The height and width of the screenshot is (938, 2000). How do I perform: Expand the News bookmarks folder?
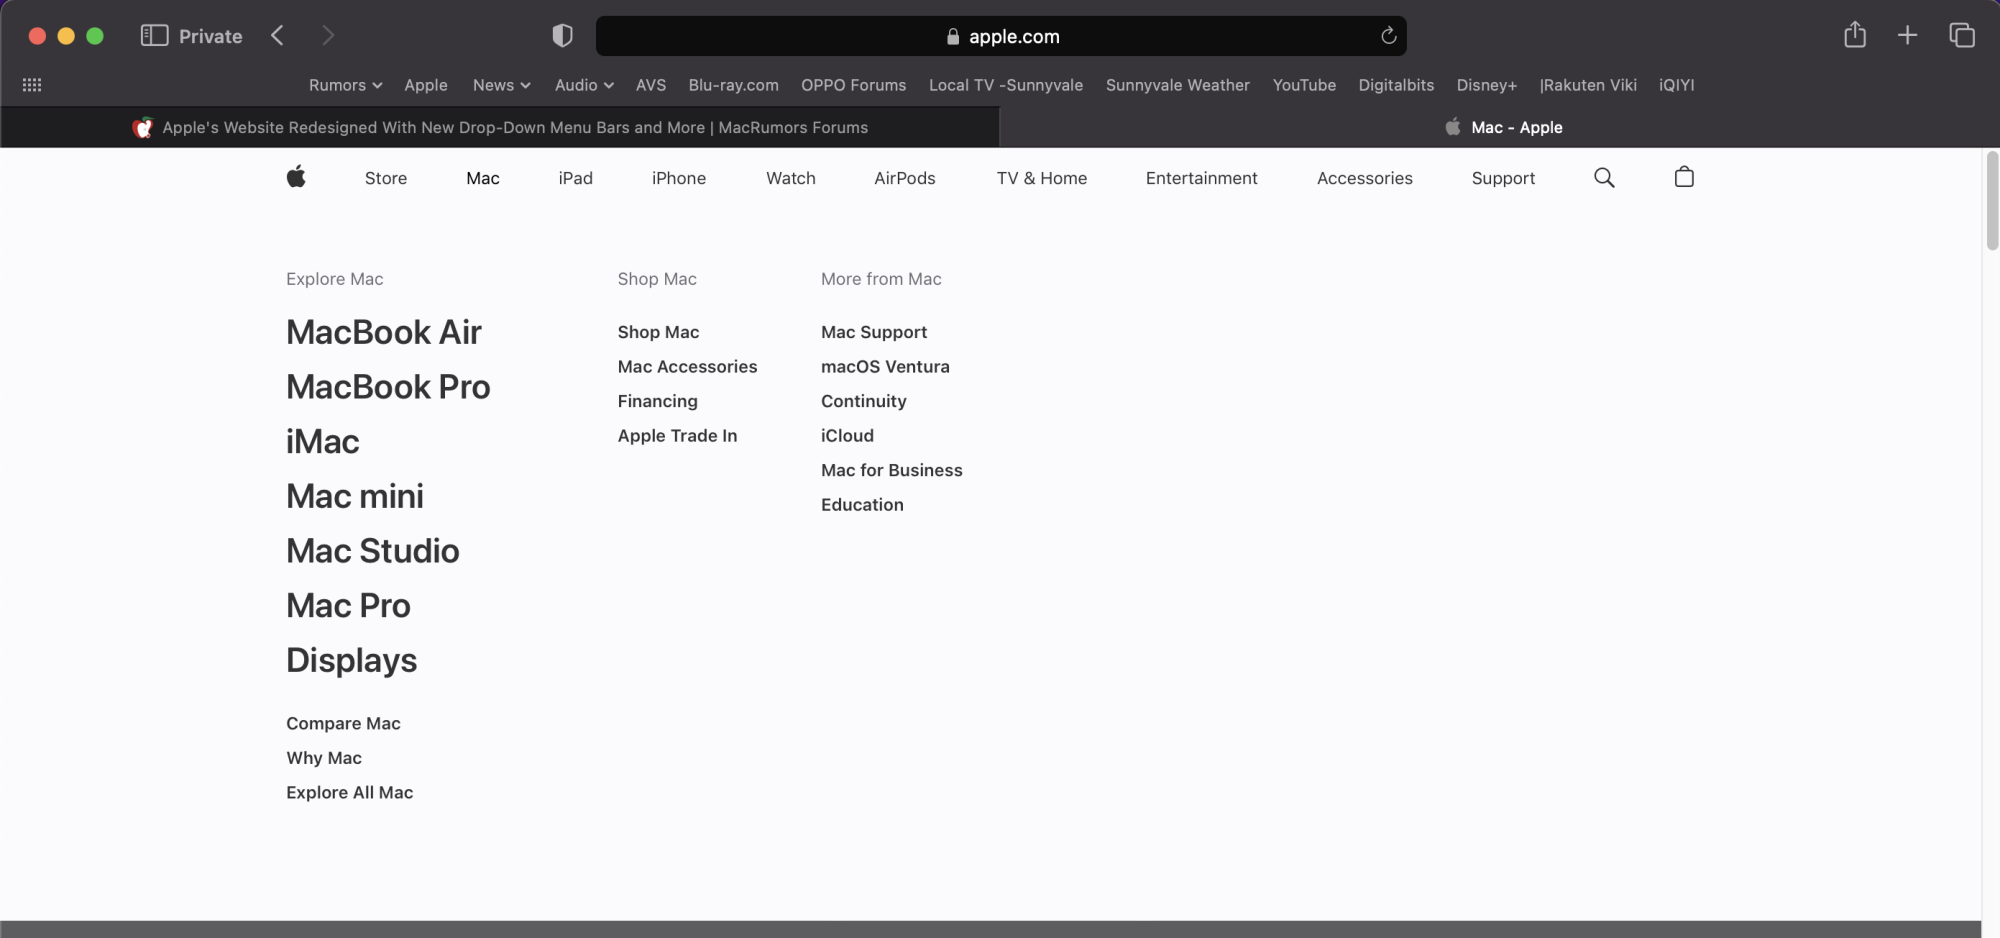click(501, 85)
